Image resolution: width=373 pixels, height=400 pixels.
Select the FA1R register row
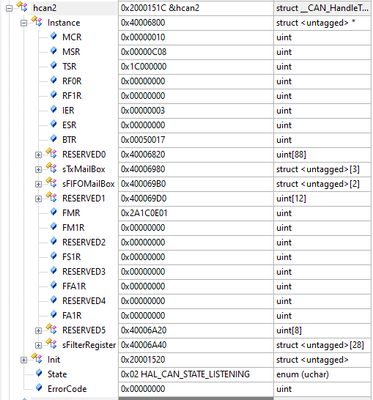pos(186,316)
